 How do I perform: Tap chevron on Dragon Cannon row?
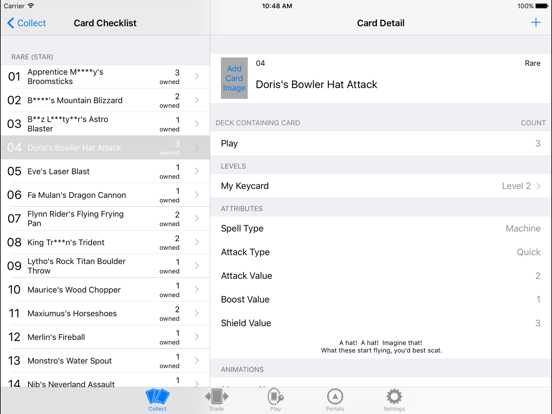[x=197, y=195]
